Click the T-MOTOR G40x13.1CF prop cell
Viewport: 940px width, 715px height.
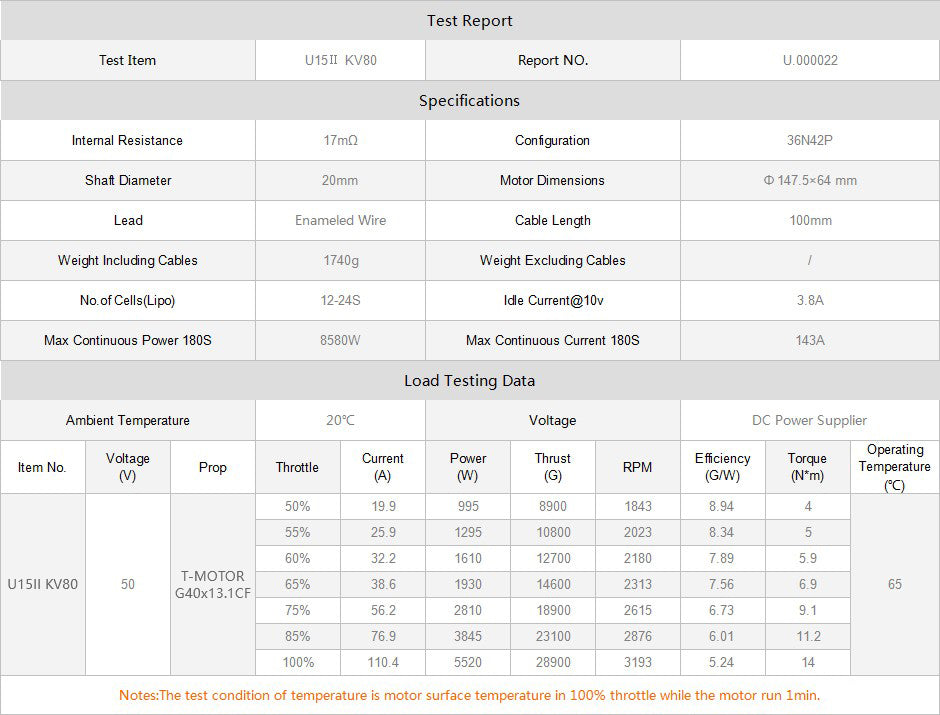(x=213, y=584)
